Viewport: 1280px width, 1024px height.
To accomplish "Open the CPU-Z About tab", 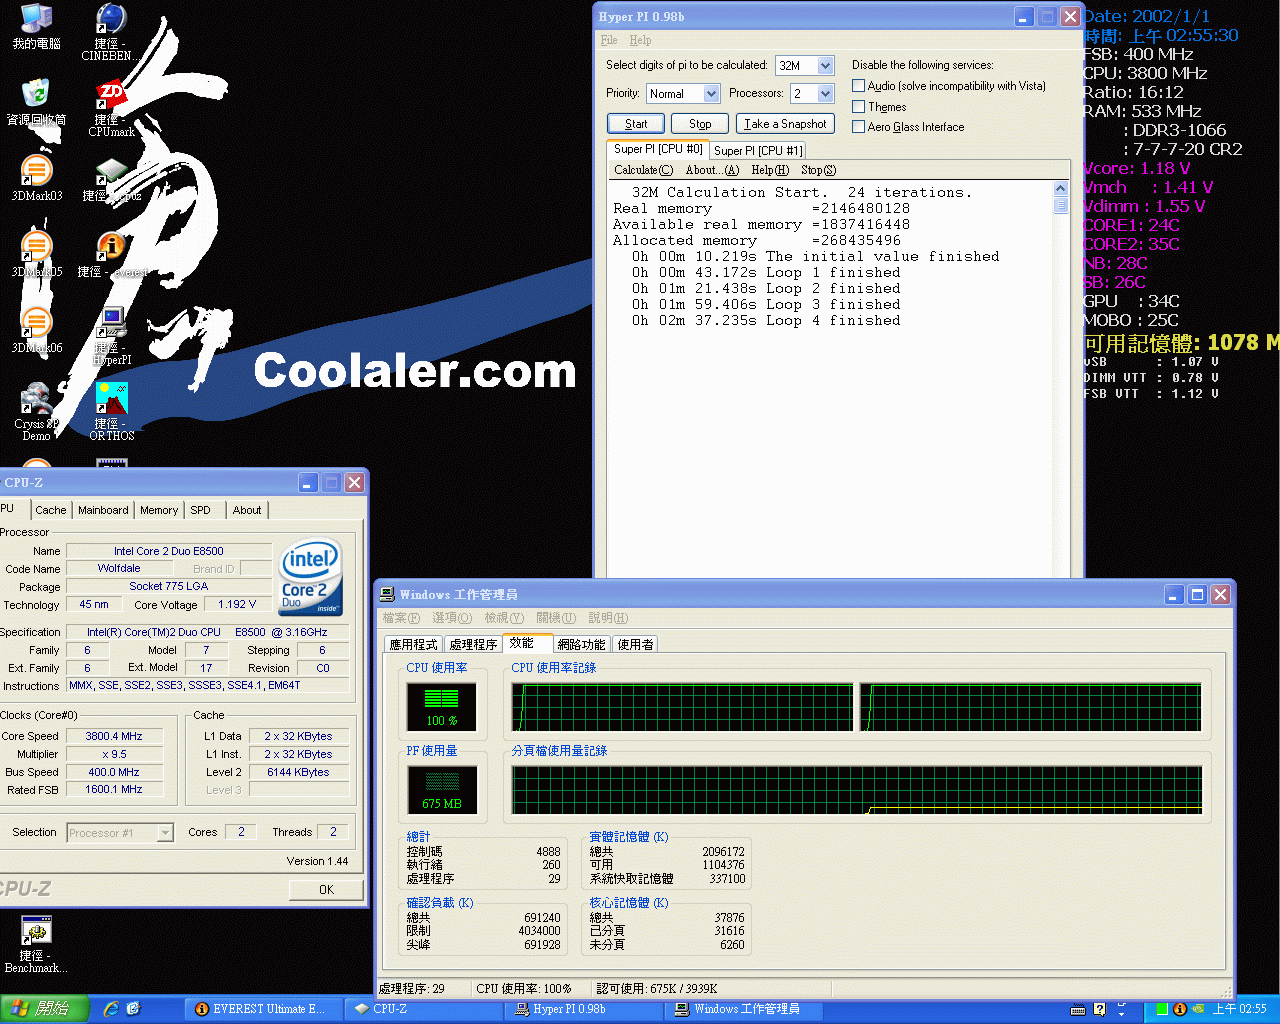I will (x=247, y=510).
